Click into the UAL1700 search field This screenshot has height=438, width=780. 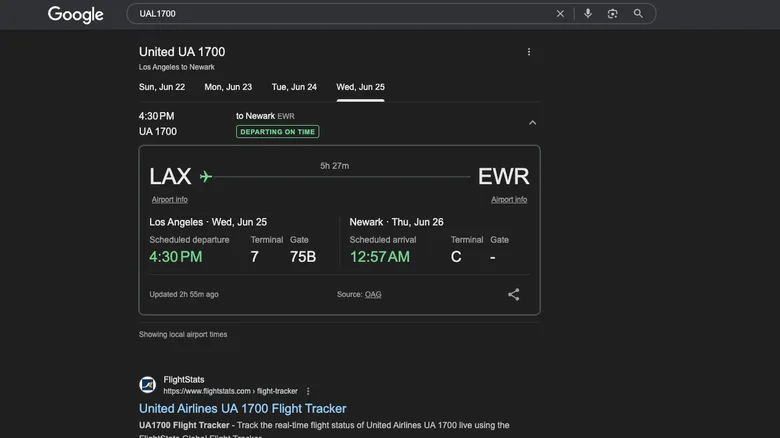tap(340, 14)
